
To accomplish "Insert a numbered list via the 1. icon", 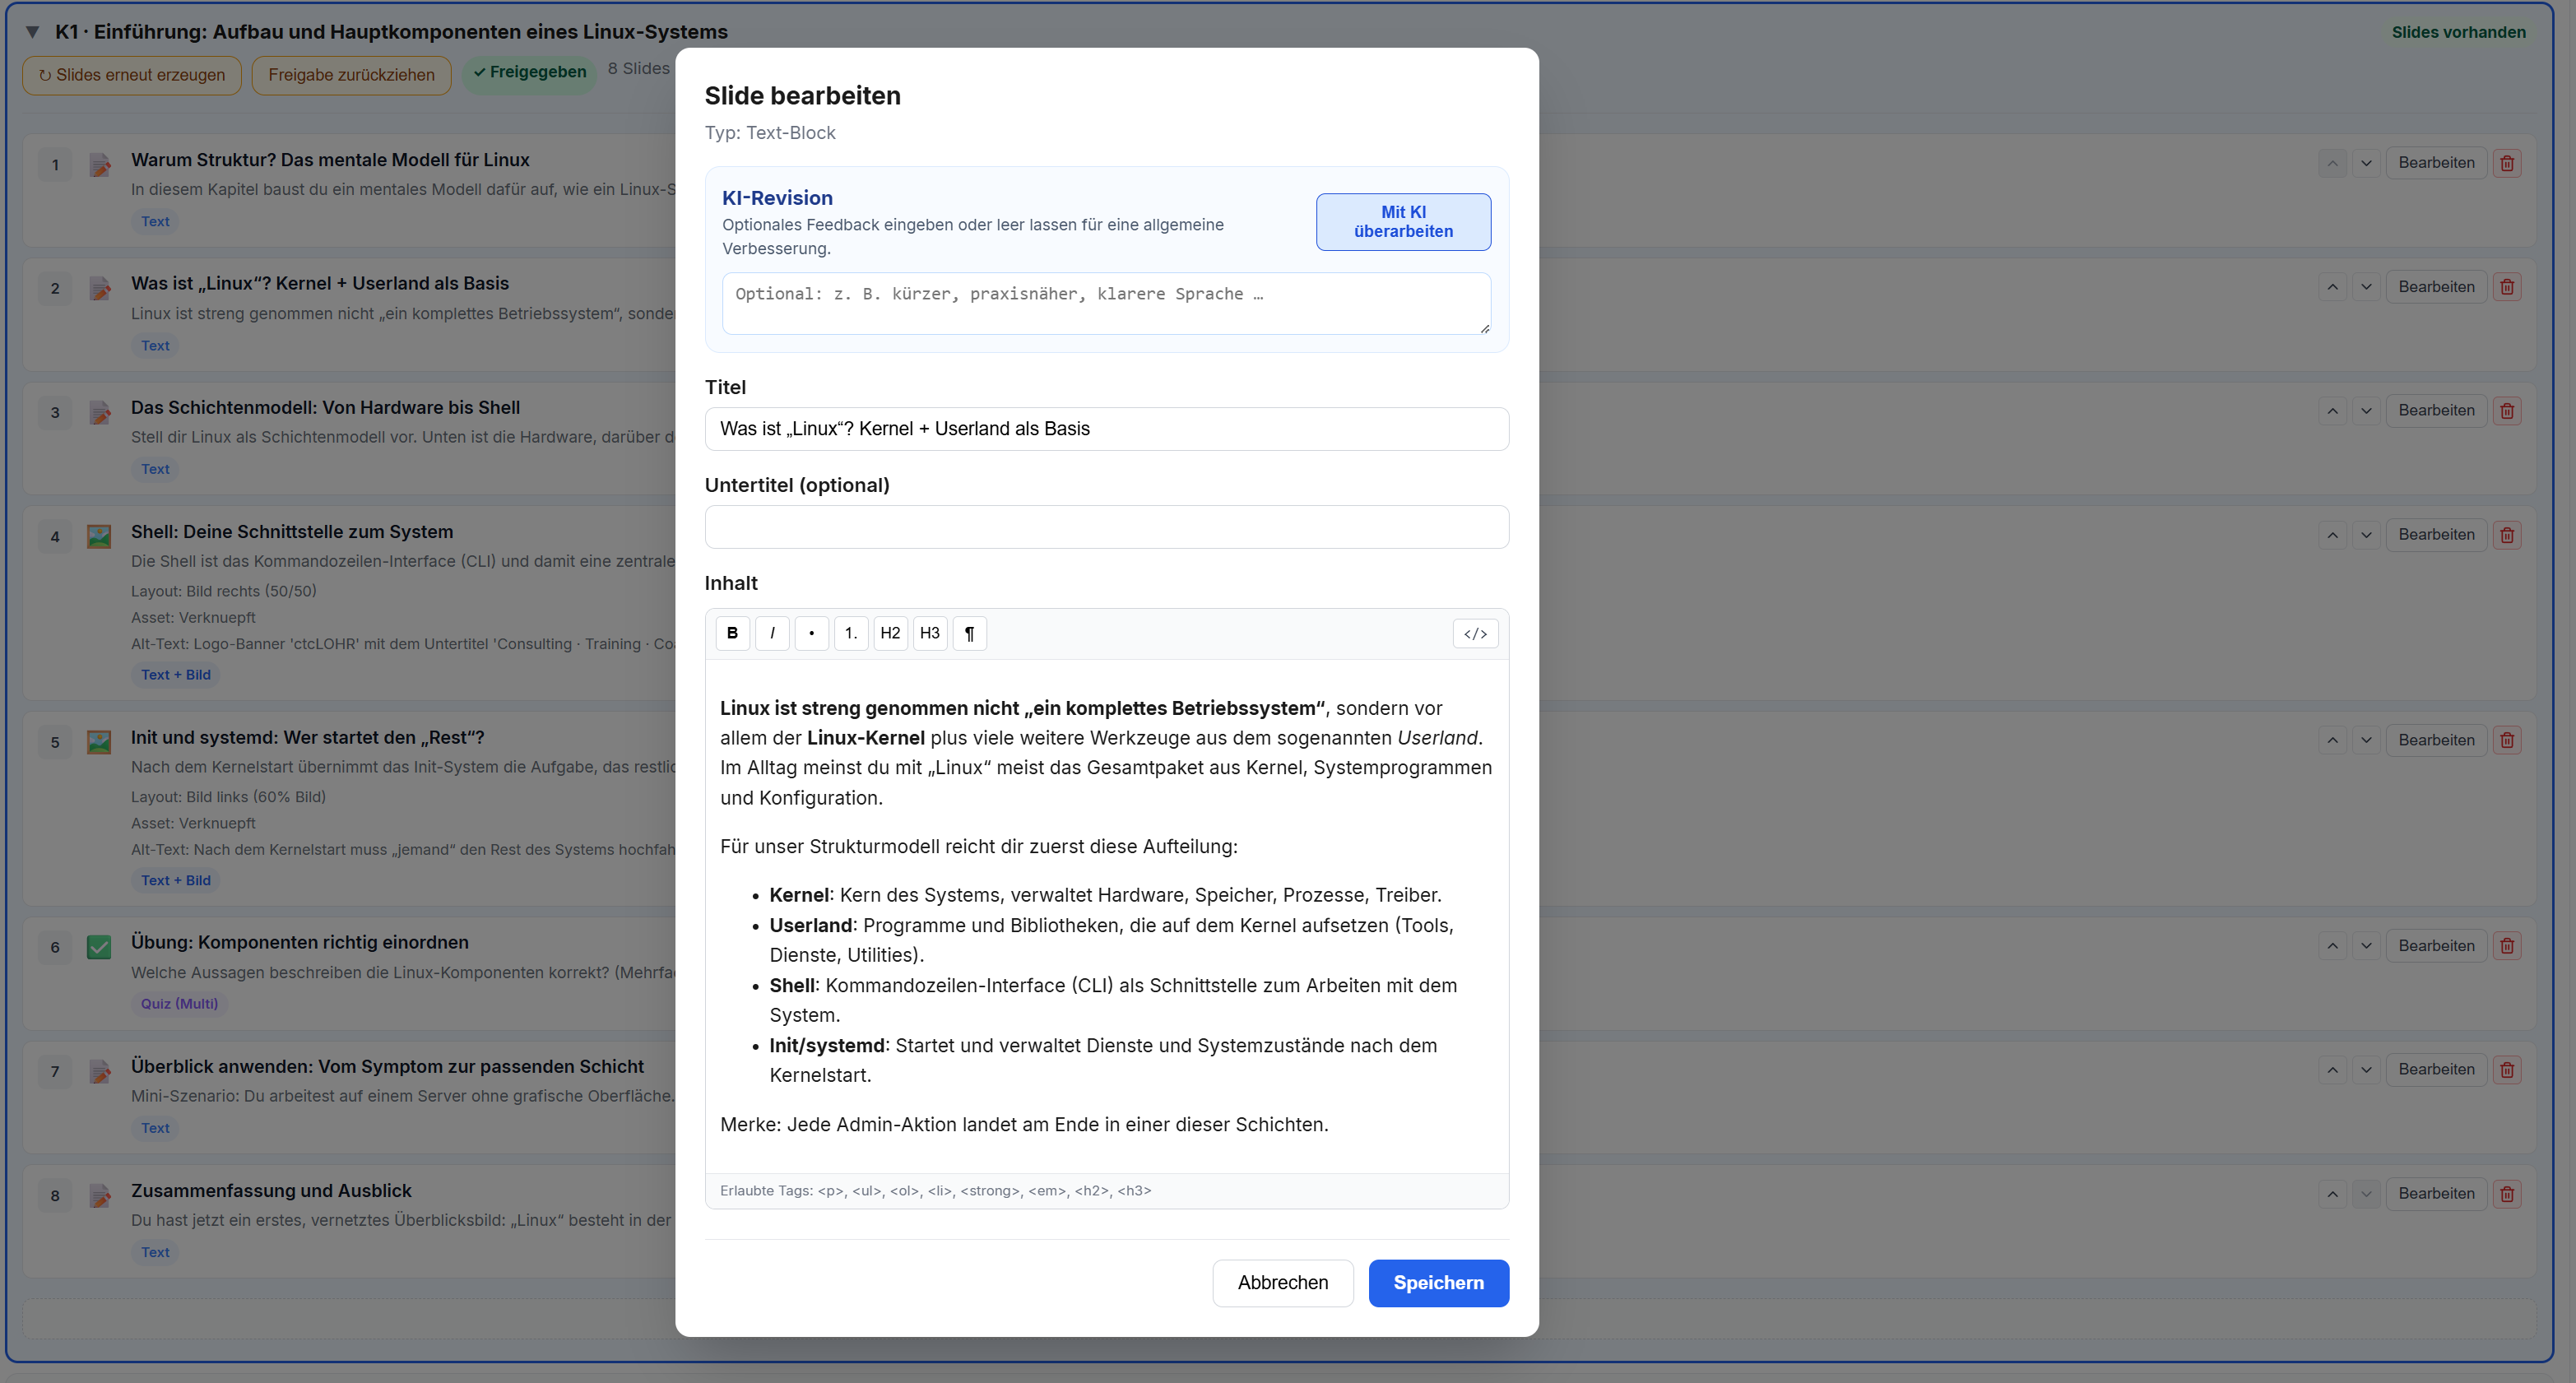I will coord(851,633).
